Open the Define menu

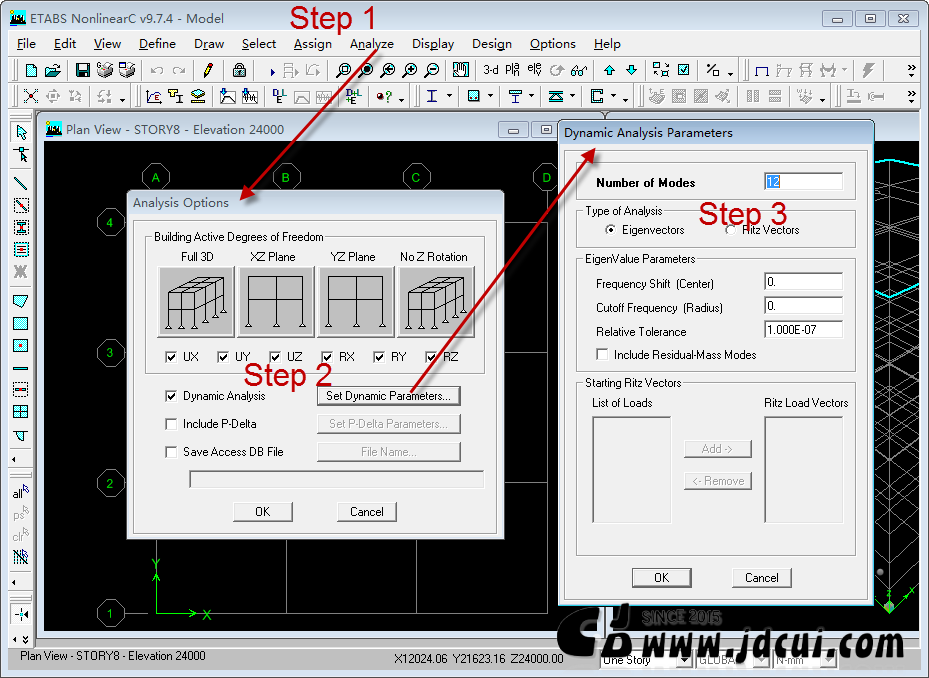click(157, 44)
